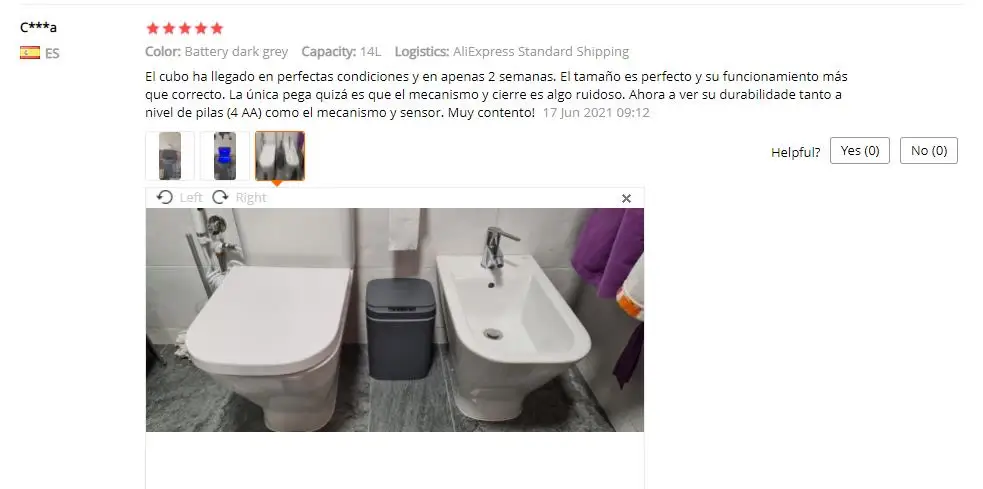Click the five-star rating icons

tap(184, 28)
